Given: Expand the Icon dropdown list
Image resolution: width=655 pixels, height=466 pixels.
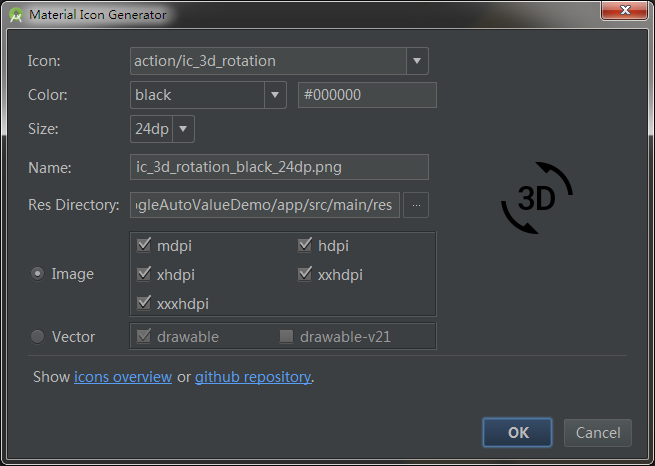Looking at the screenshot, I should coord(417,61).
